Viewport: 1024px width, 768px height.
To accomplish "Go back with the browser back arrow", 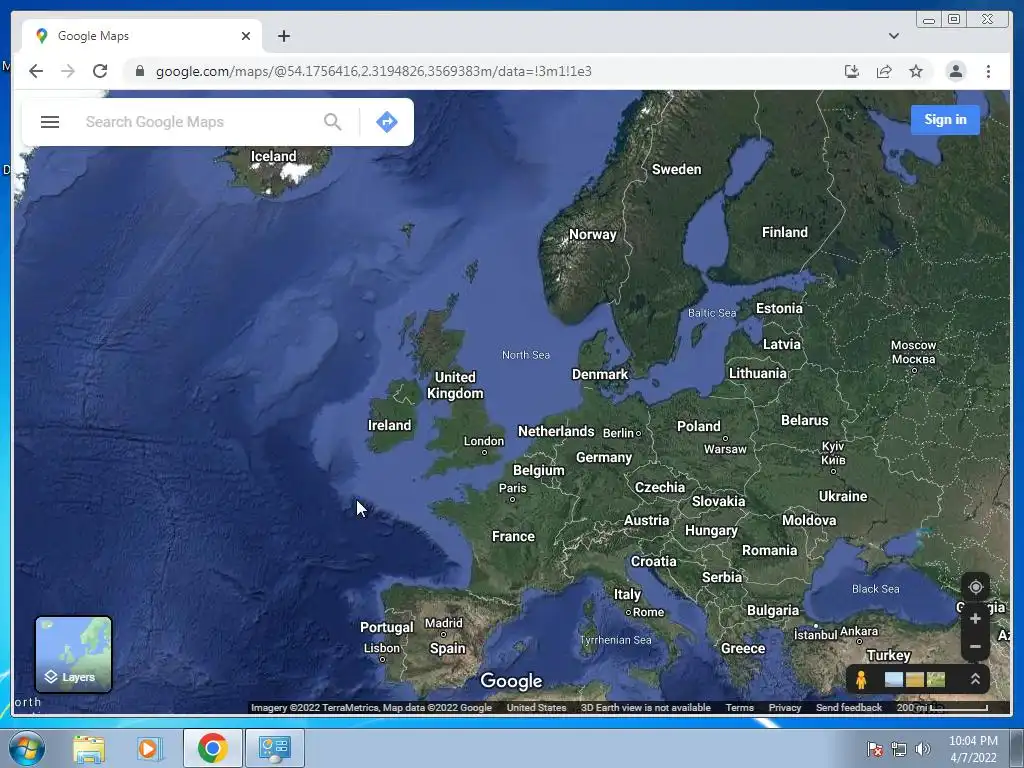I will pyautogui.click(x=36, y=71).
